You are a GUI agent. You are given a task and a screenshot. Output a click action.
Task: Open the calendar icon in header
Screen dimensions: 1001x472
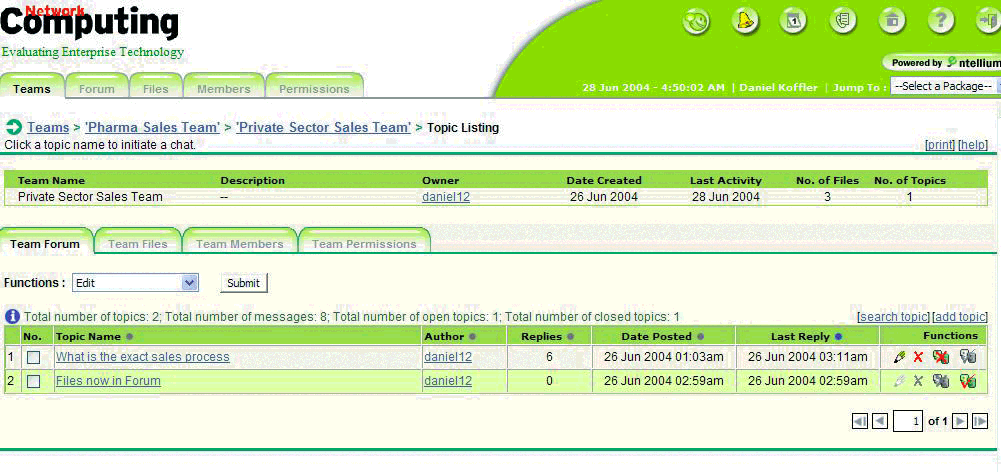coord(793,21)
